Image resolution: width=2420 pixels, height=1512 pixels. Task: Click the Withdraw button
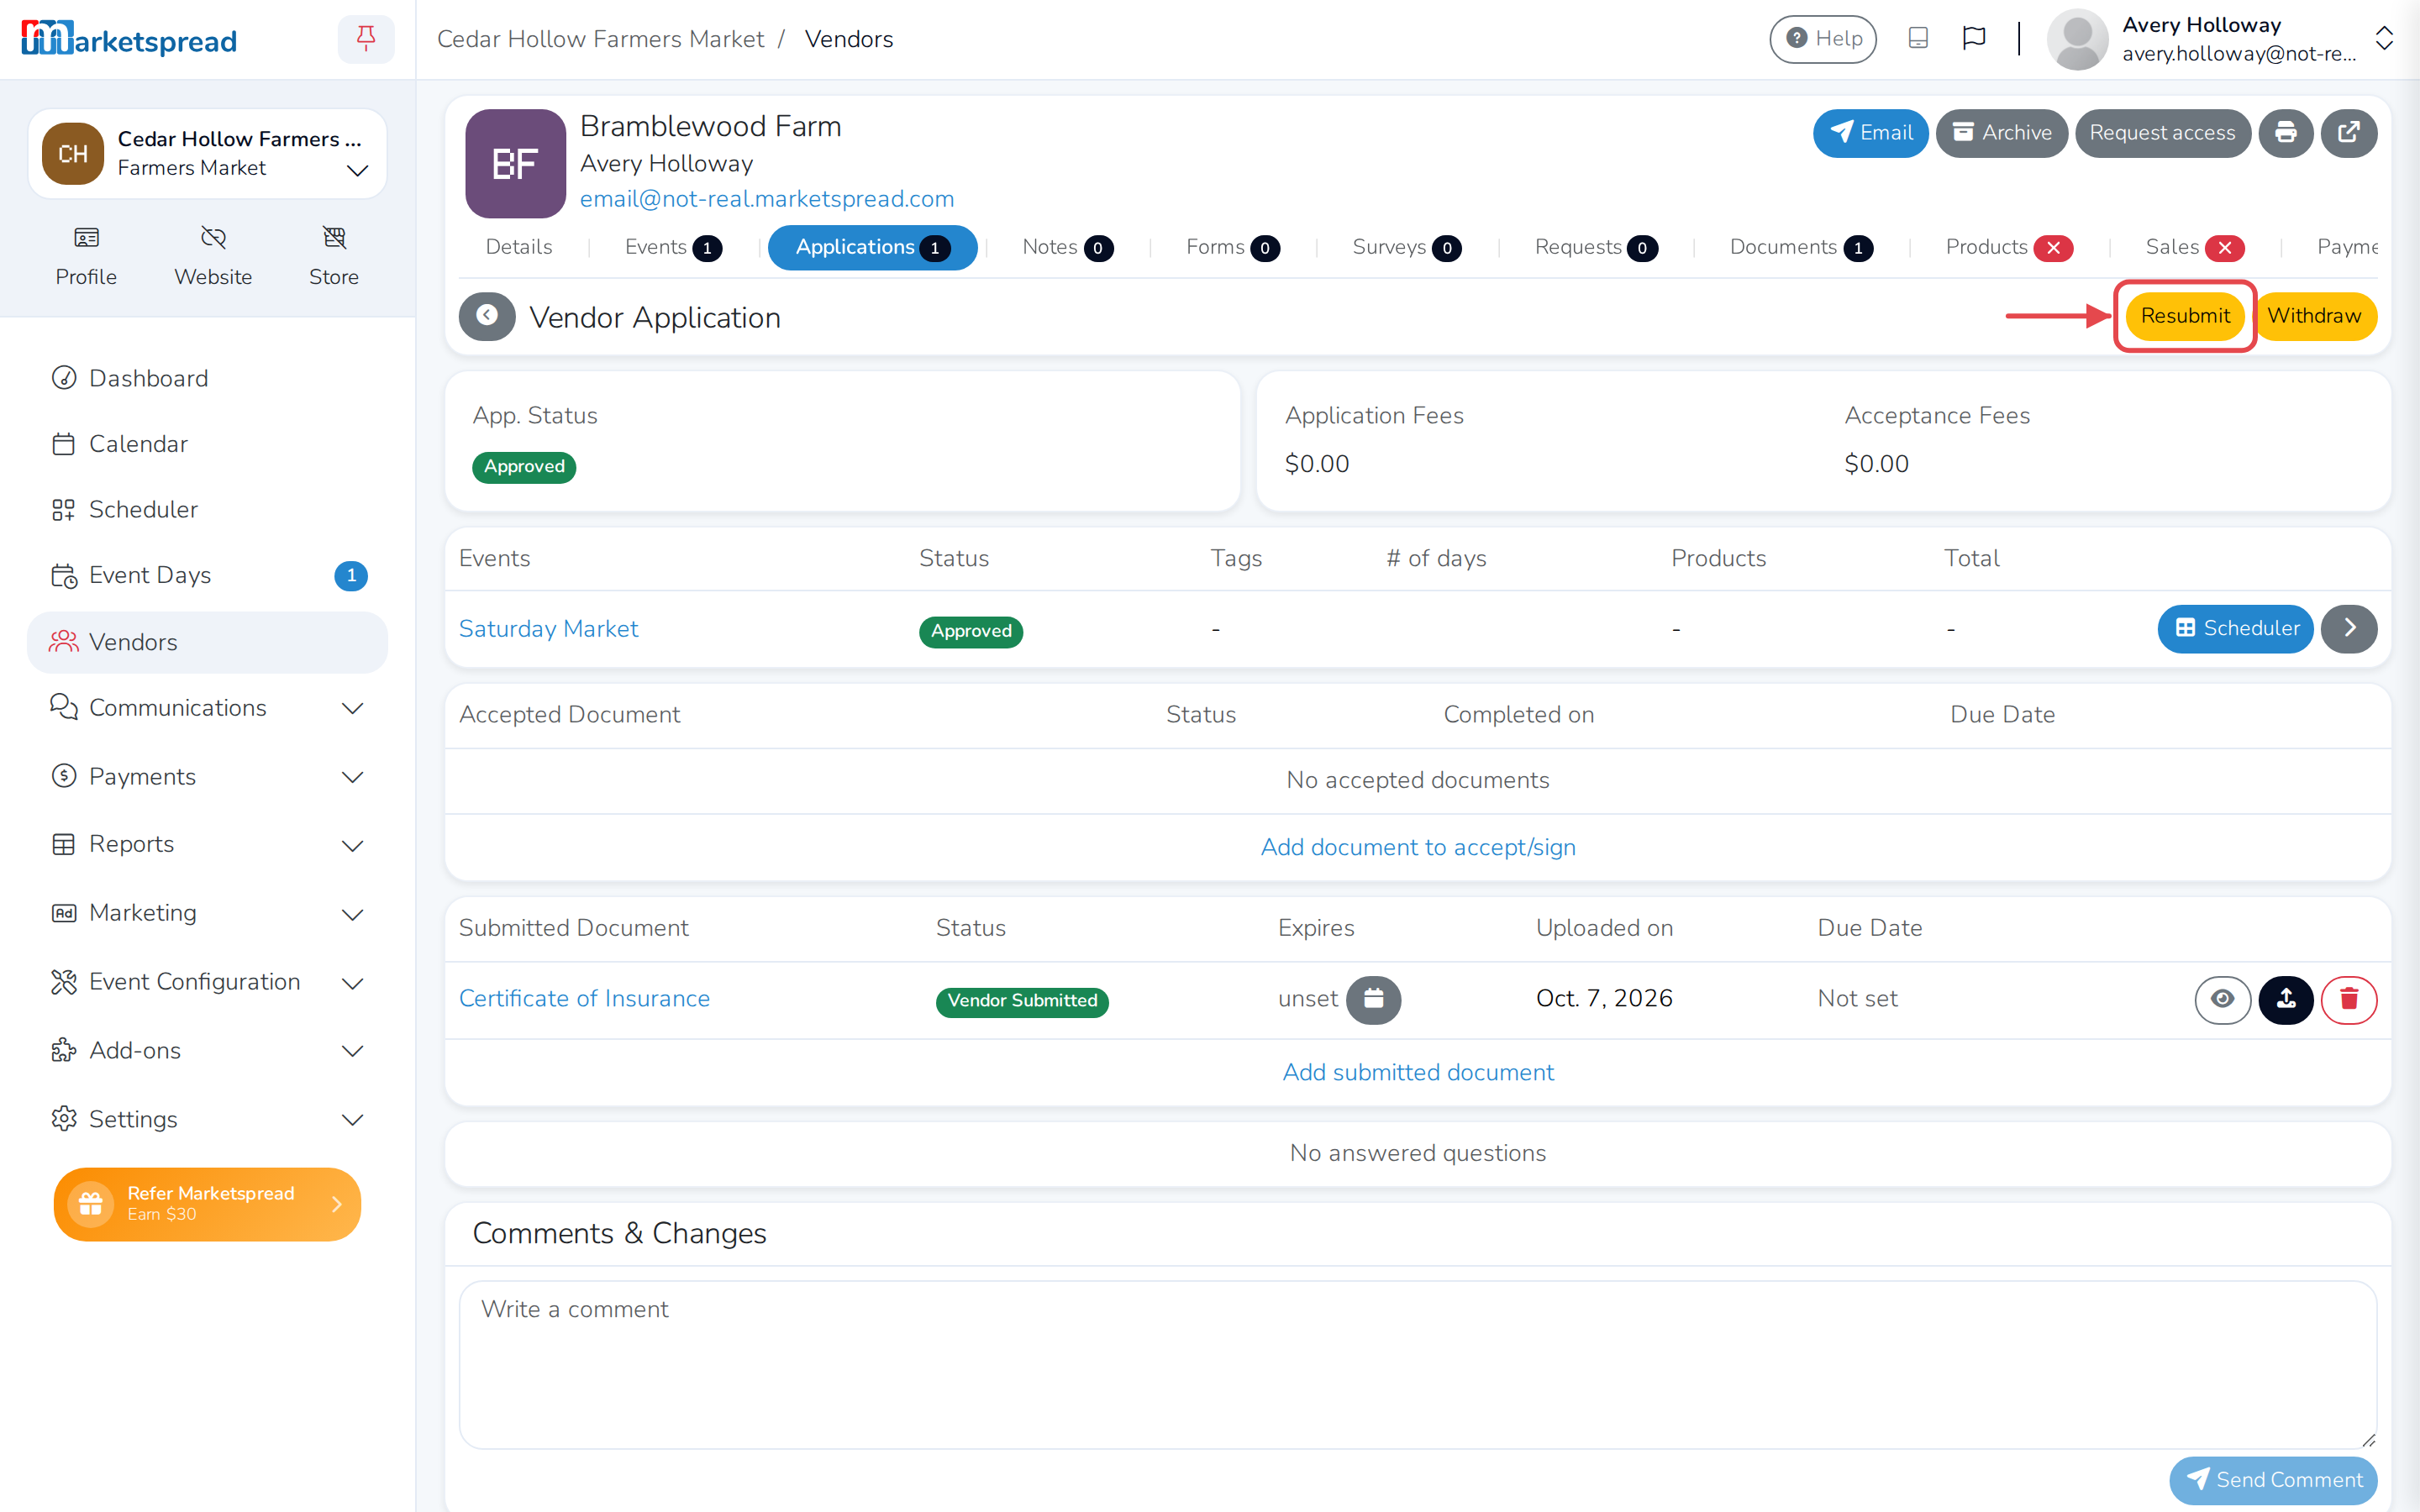pos(2314,316)
